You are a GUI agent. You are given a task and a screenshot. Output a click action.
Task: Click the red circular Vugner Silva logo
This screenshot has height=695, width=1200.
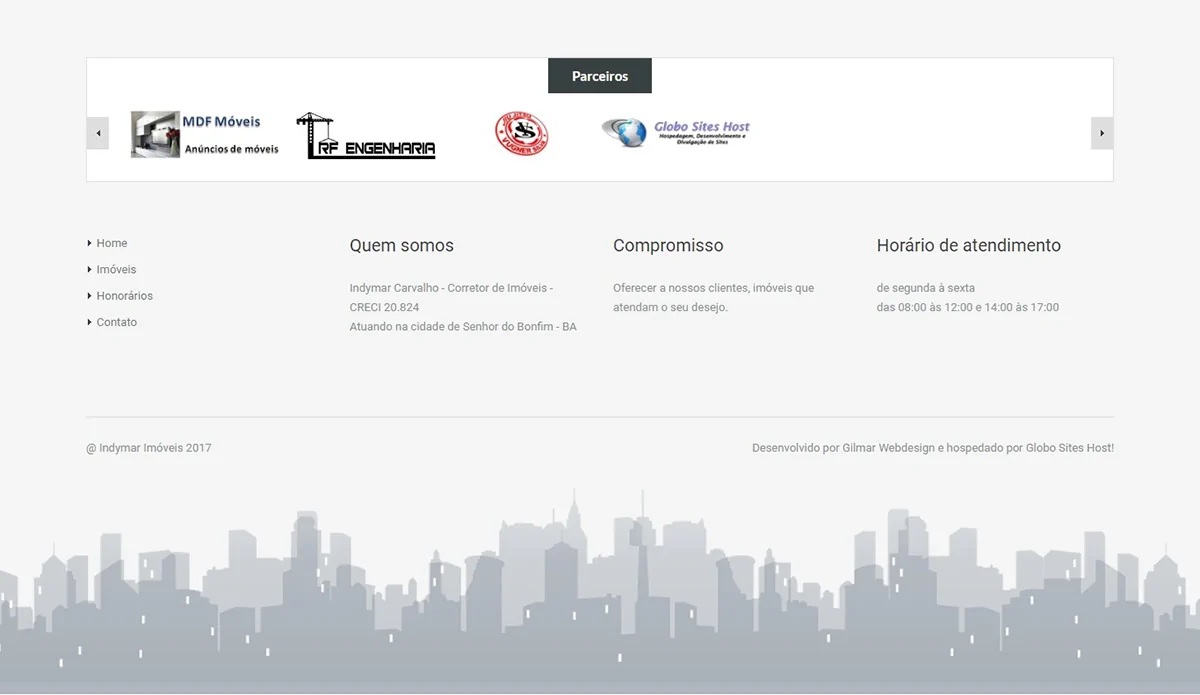[x=521, y=133]
